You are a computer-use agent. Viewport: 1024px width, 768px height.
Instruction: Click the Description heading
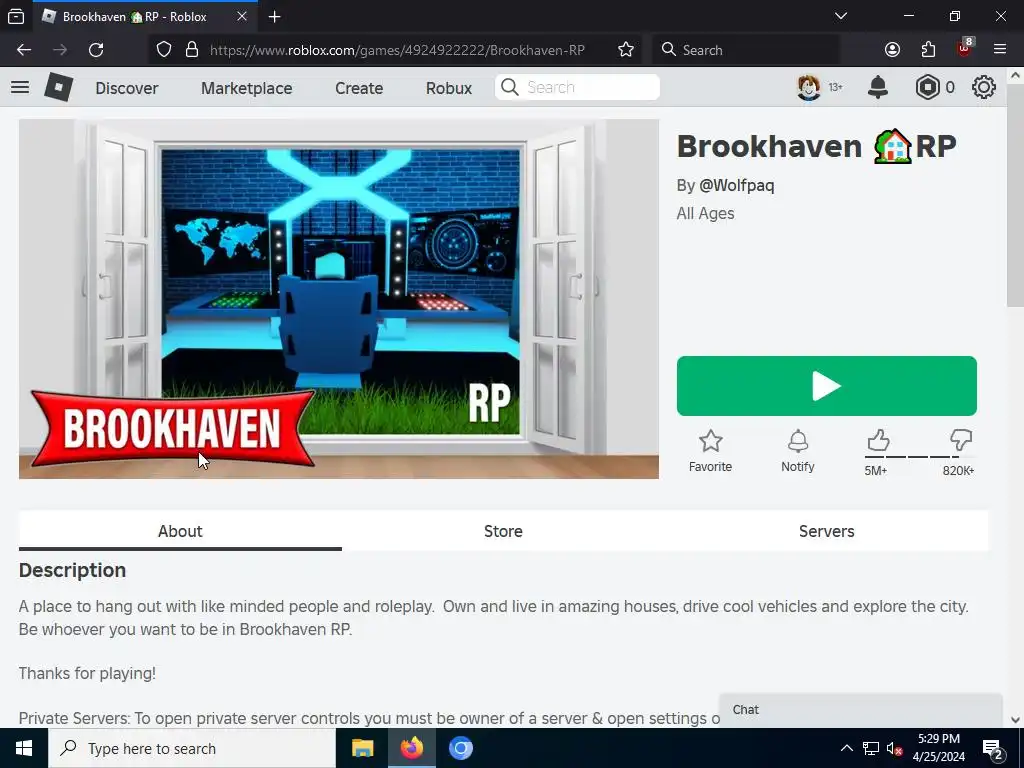pos(72,570)
